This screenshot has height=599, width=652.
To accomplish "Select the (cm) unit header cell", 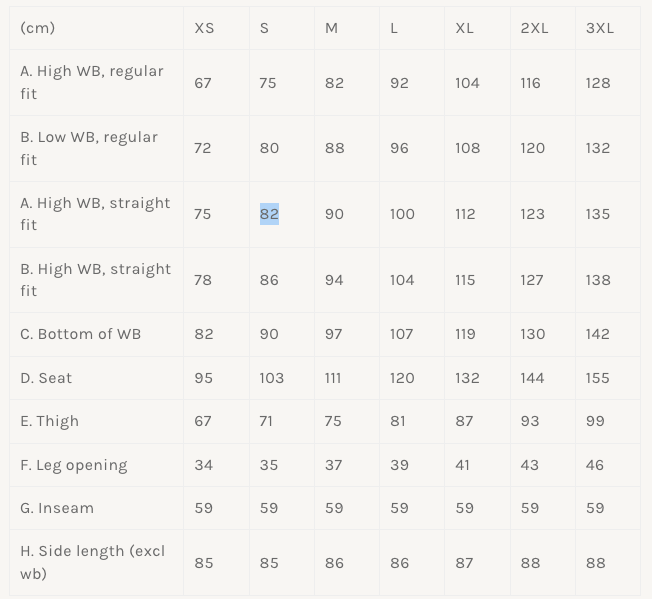I will tap(37, 28).
